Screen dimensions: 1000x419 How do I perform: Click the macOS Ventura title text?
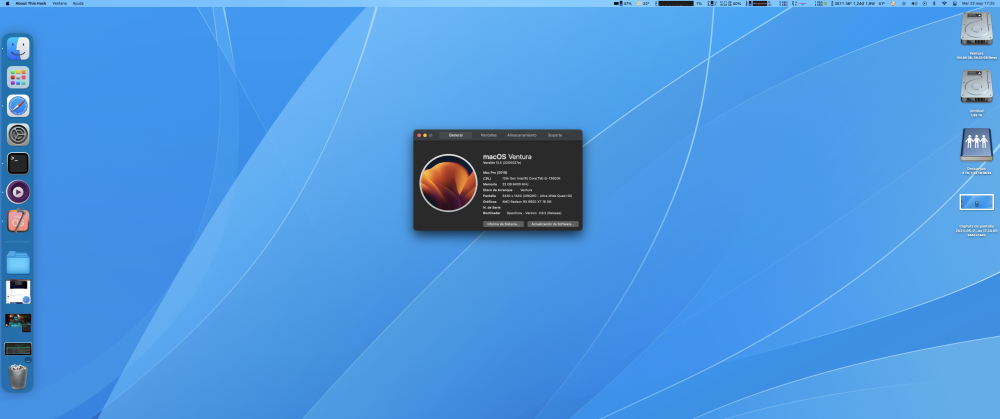[x=507, y=156]
